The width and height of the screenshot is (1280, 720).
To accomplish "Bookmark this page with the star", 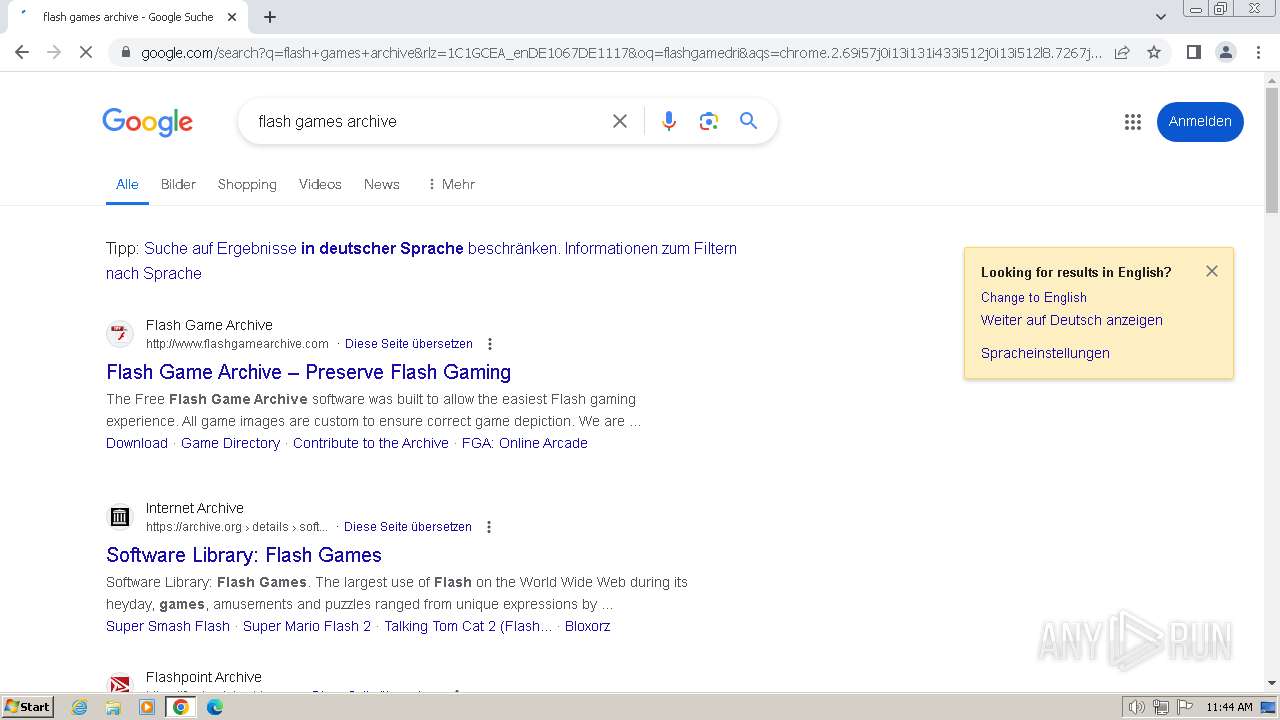I will [1154, 52].
